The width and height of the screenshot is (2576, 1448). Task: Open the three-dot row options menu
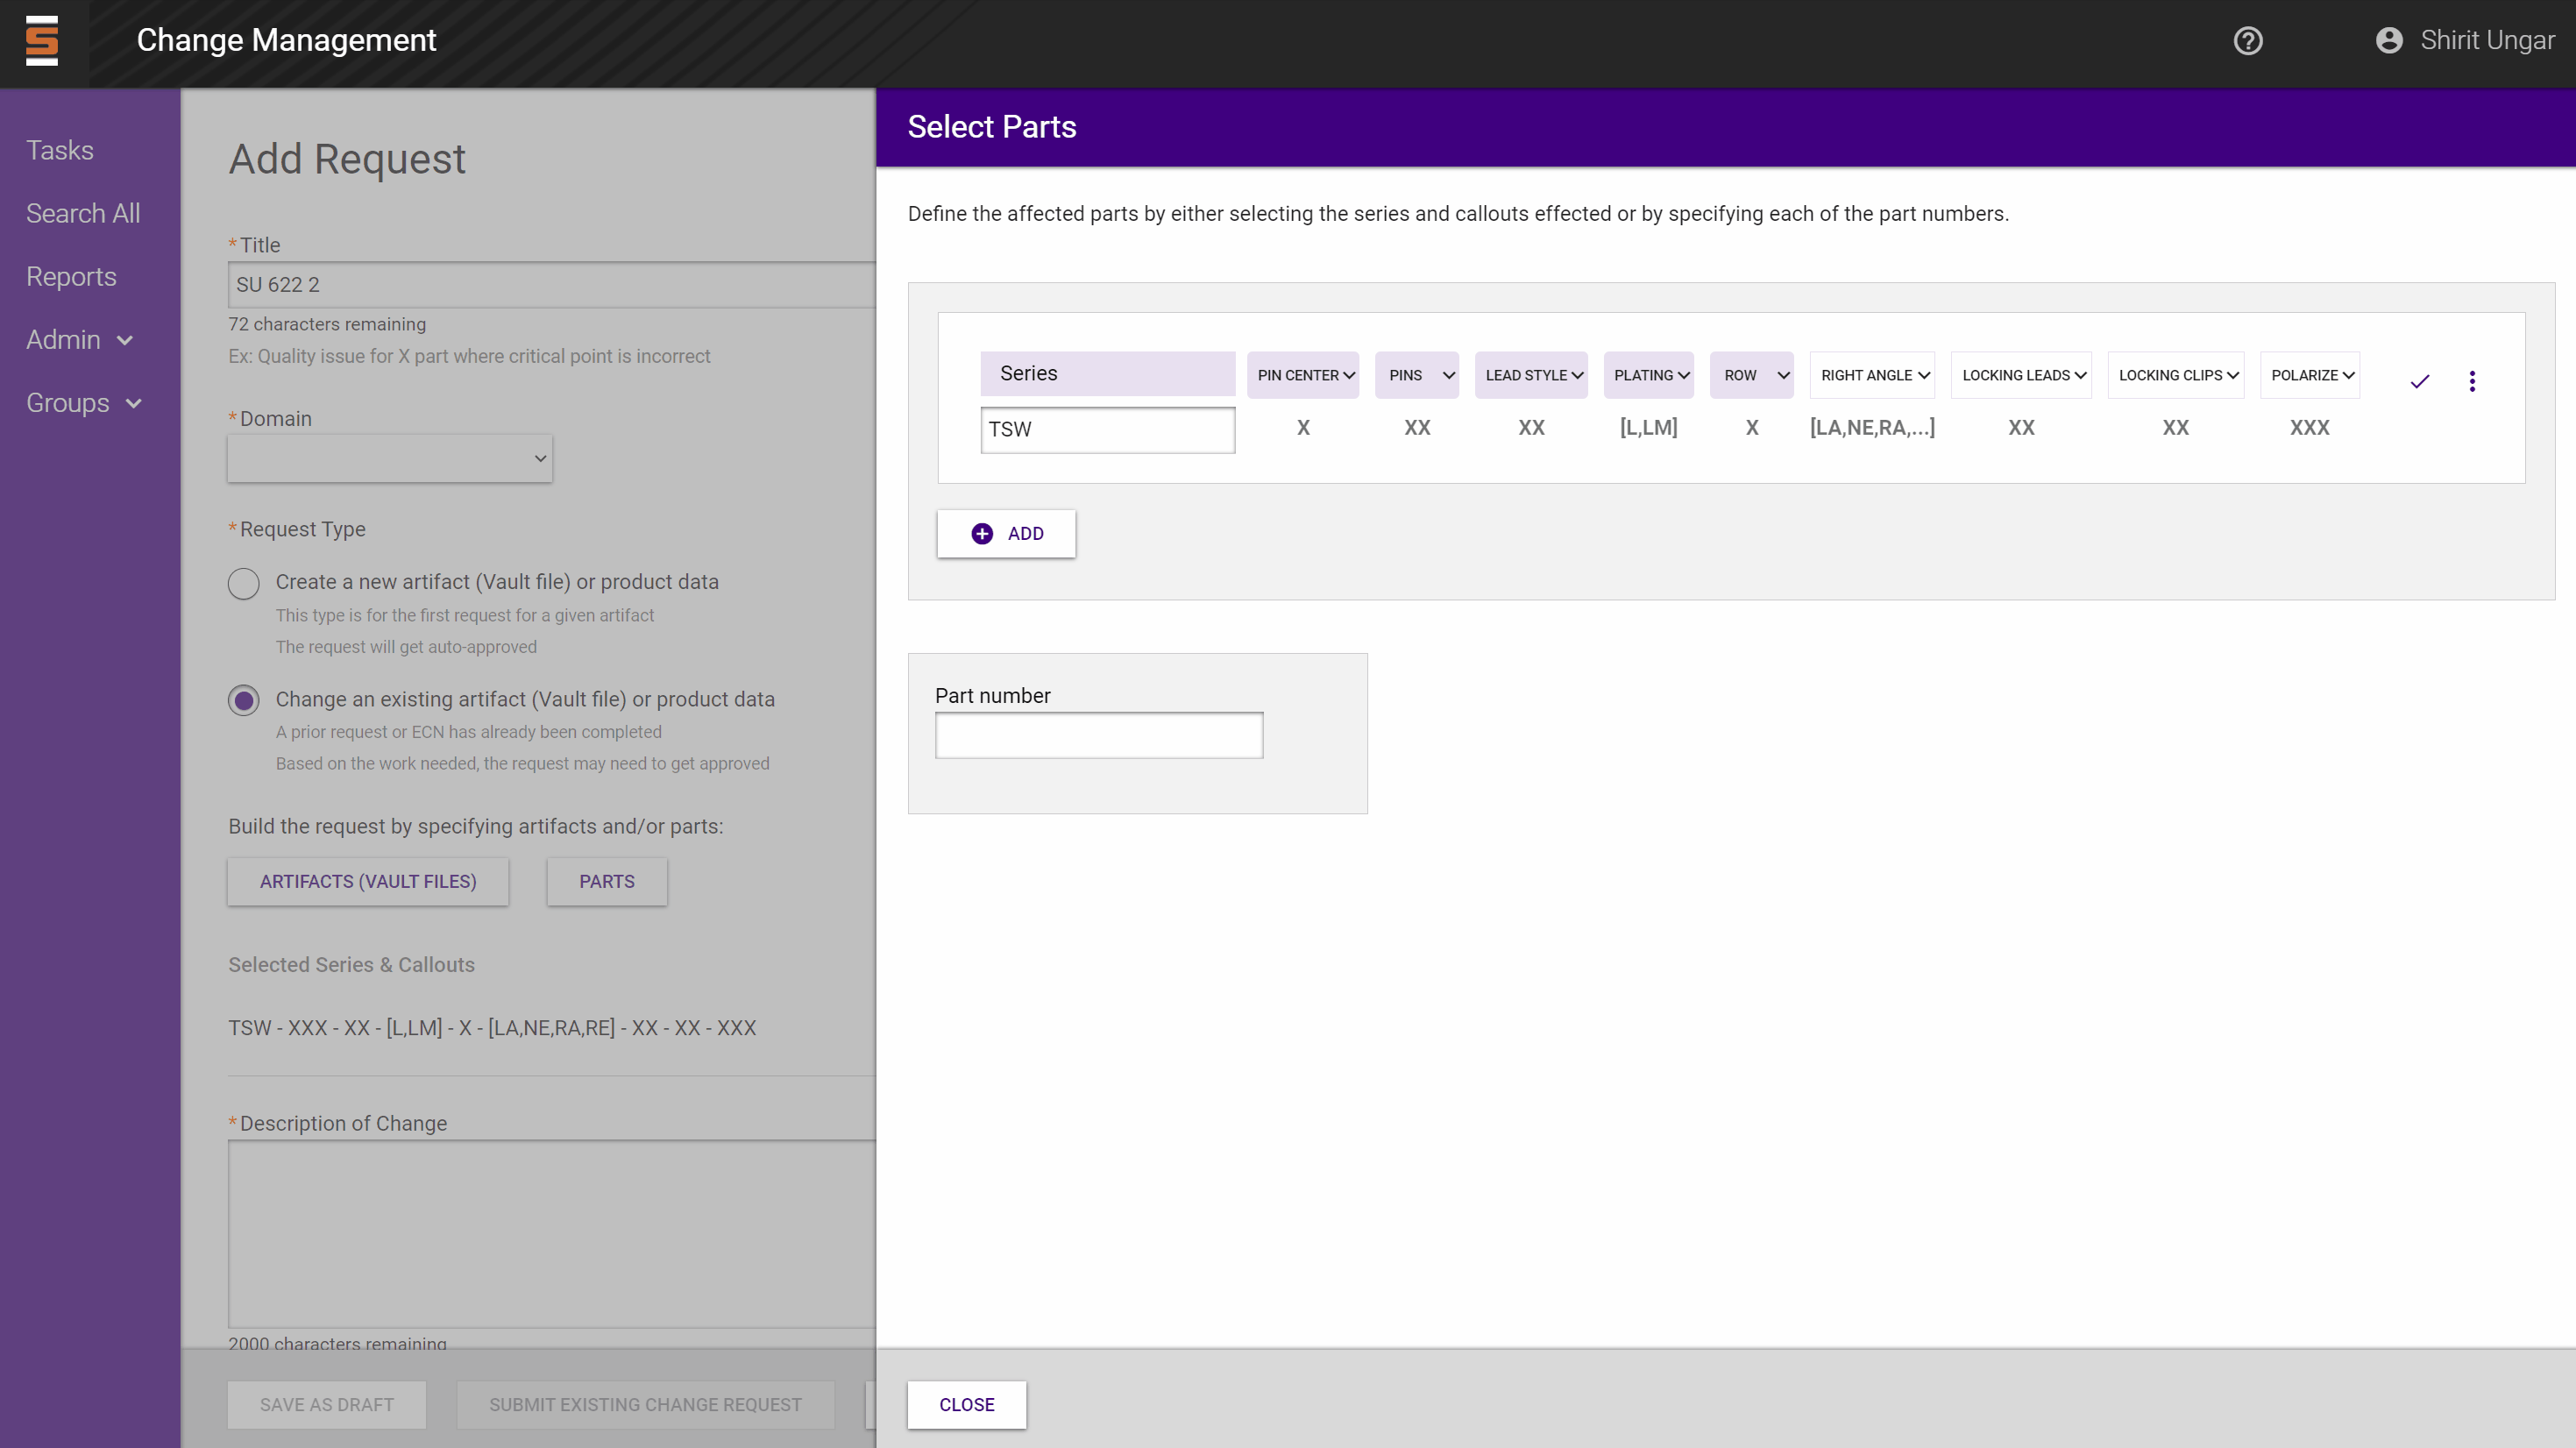(x=2471, y=381)
